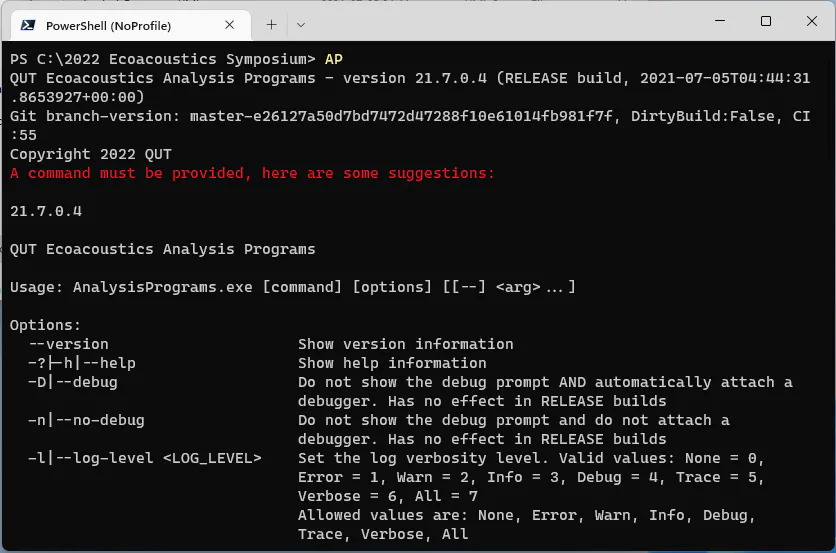
Task: Click the -D|--debug option entry
Action: pyautogui.click(x=73, y=382)
